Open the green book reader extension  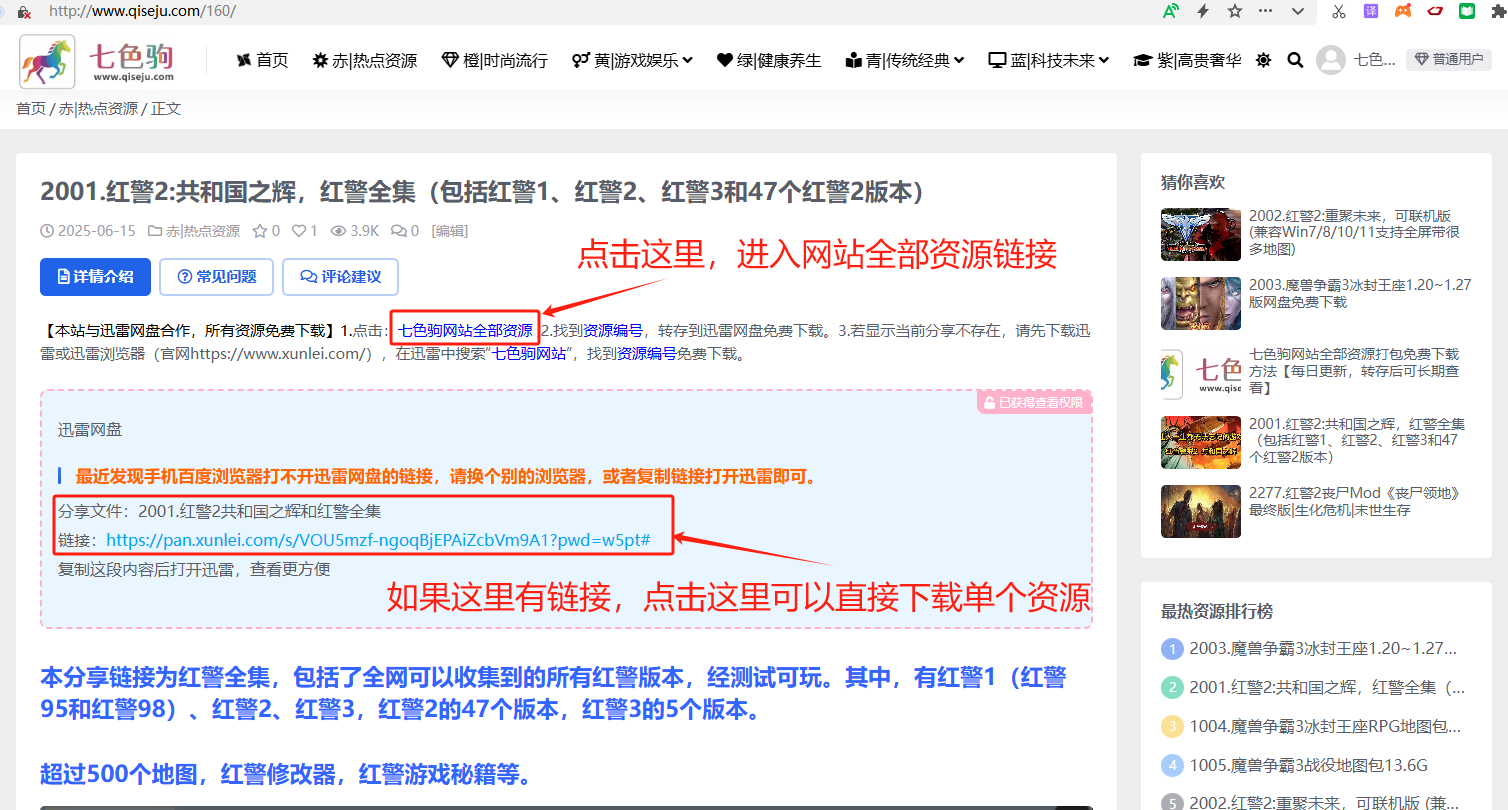1467,11
